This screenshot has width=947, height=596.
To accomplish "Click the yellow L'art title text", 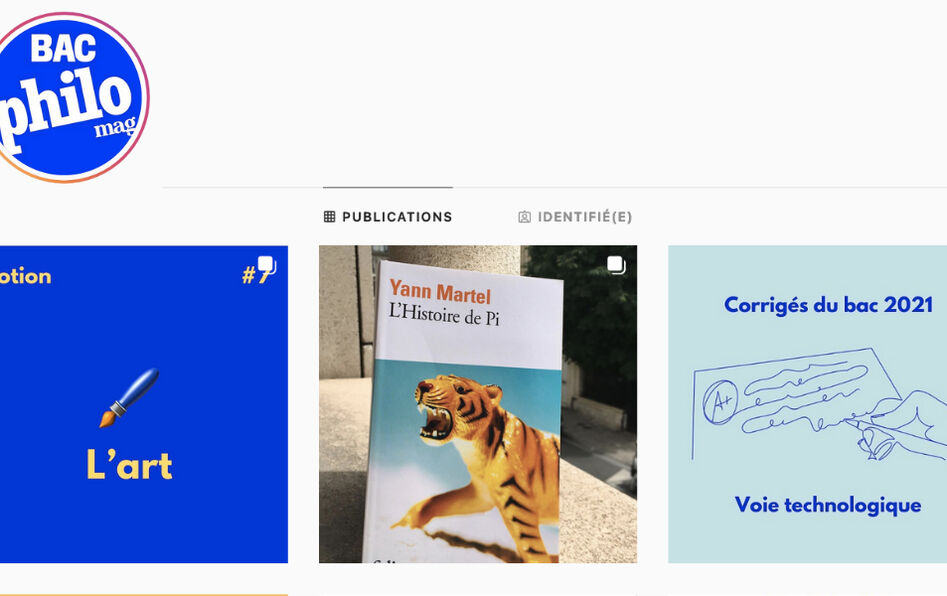I will [x=129, y=464].
